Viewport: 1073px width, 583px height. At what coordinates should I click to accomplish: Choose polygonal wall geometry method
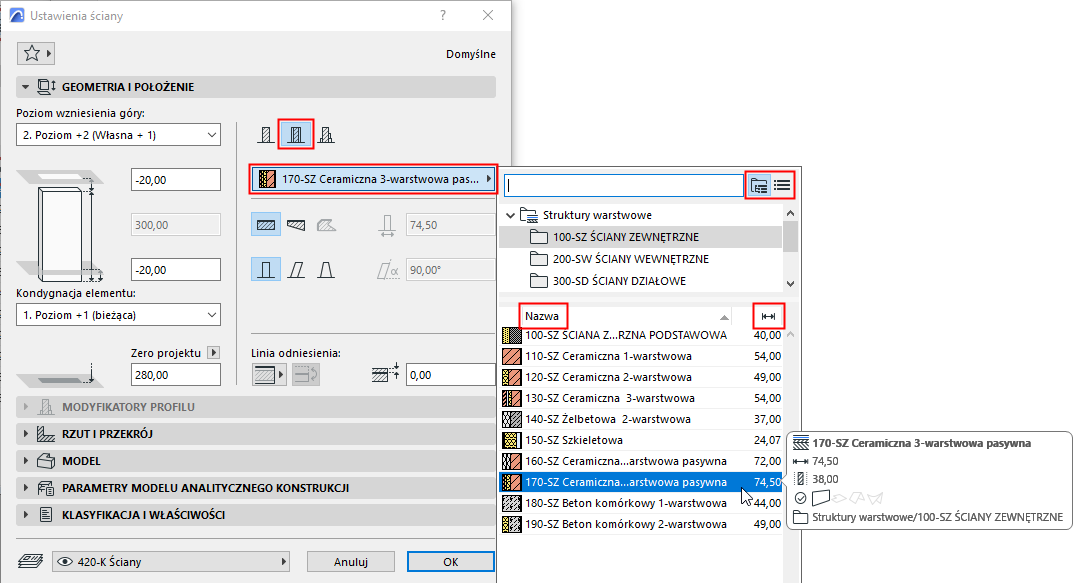click(x=326, y=224)
